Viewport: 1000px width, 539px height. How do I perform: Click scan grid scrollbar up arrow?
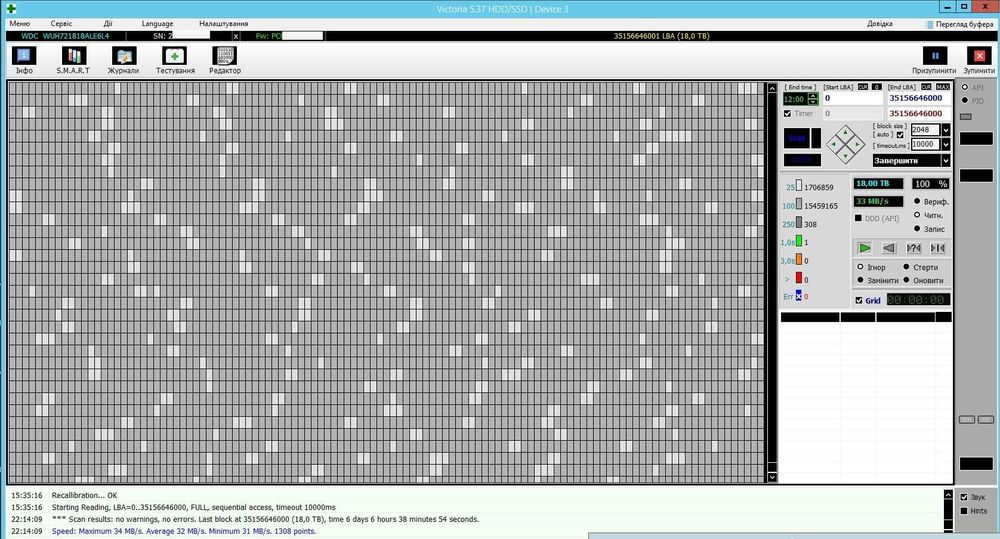click(x=772, y=88)
